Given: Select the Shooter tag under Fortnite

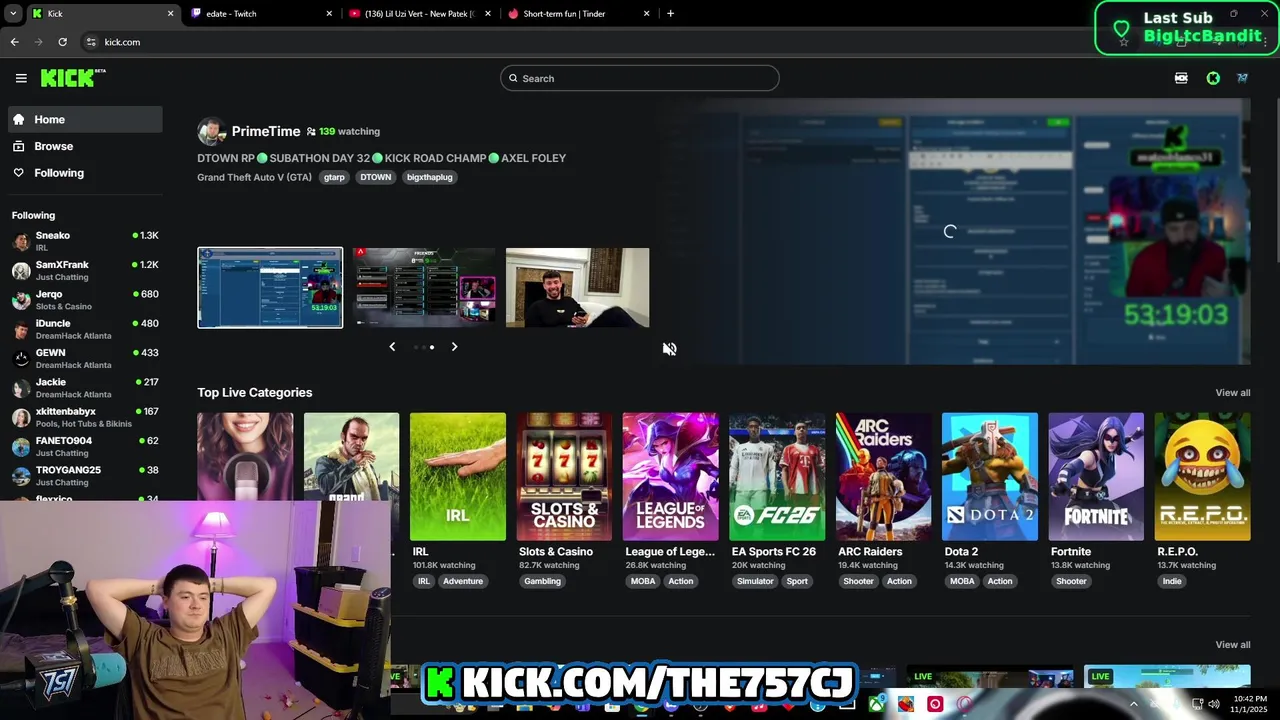Looking at the screenshot, I should 1071,581.
